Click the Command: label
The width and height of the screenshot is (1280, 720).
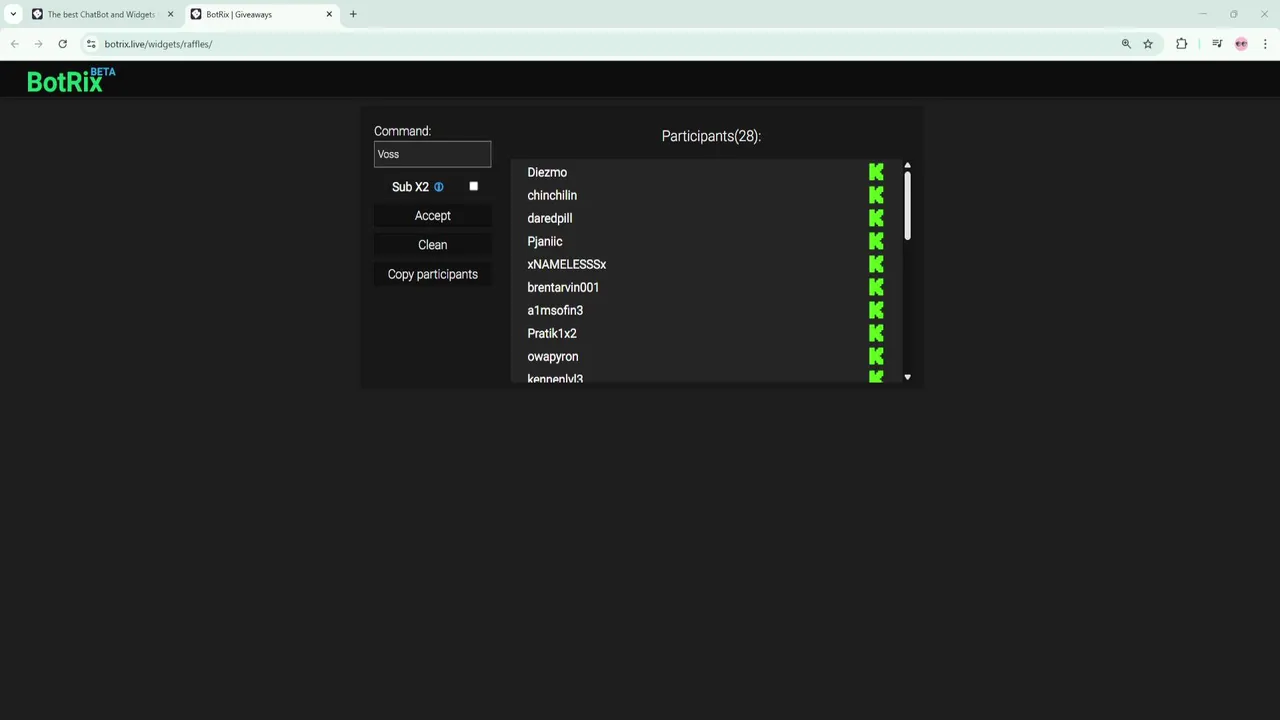402,131
